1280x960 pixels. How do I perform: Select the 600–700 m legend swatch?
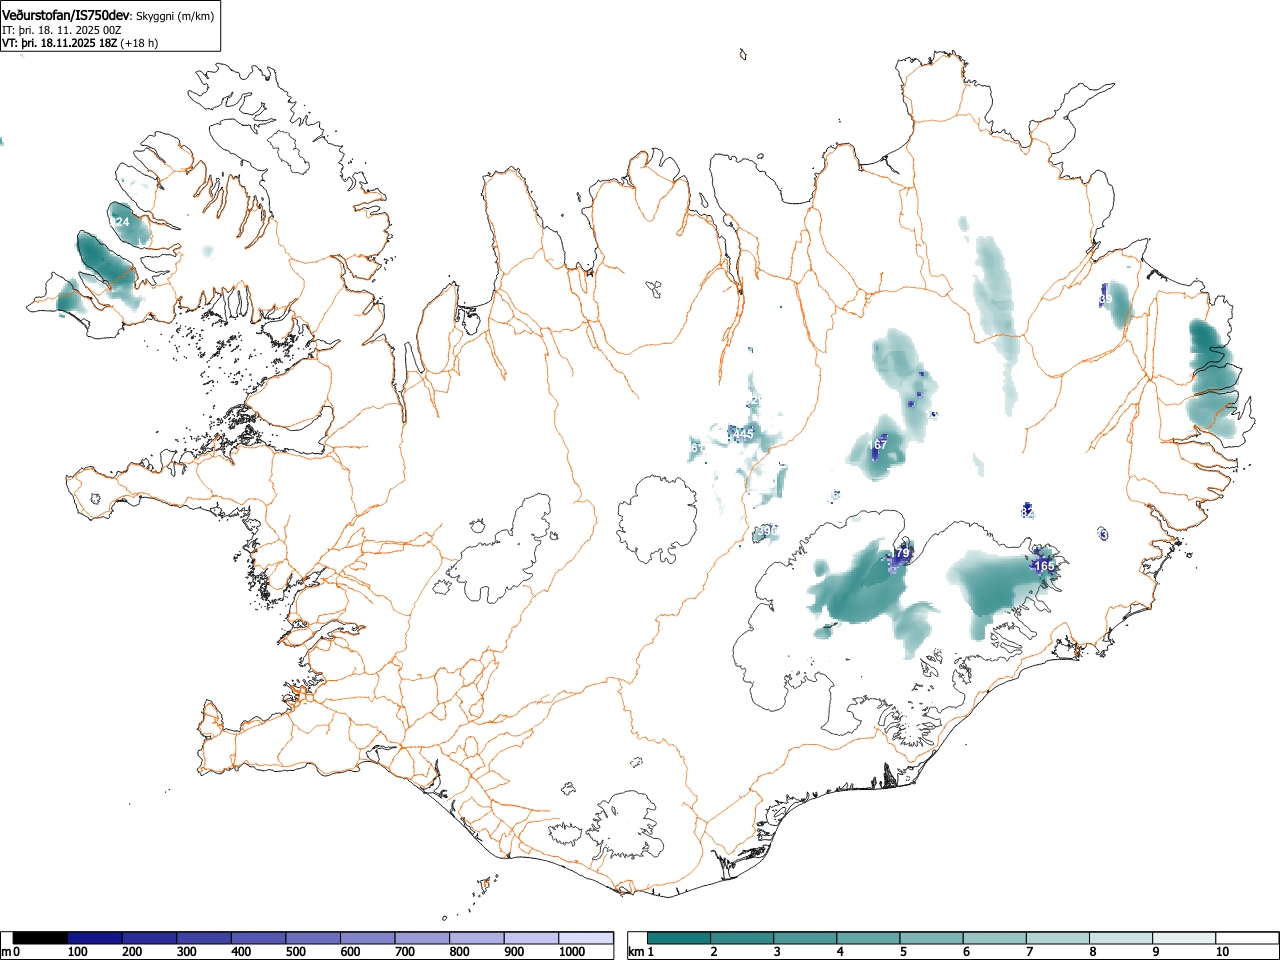tap(368, 938)
